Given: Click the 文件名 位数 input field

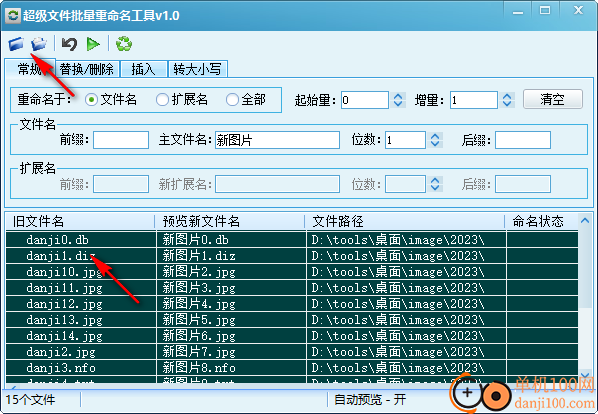Looking at the screenshot, I should [x=405, y=140].
